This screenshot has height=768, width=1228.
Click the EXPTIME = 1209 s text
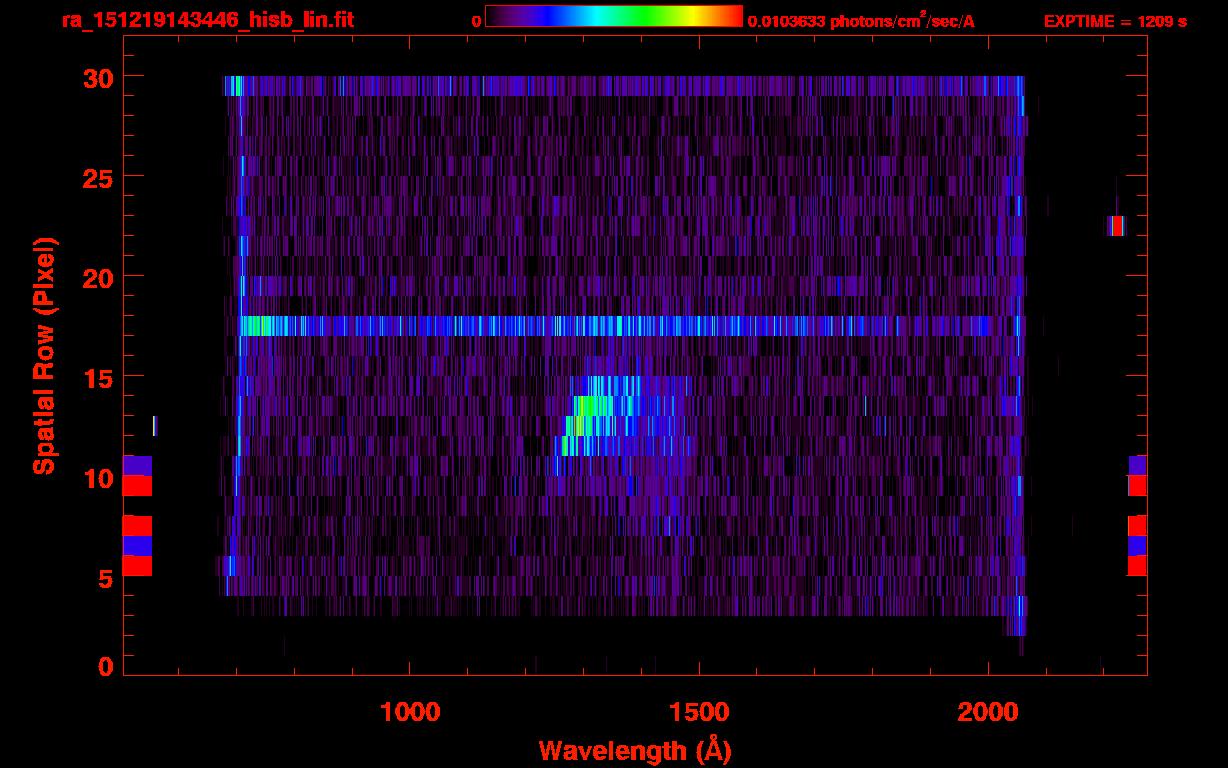[1115, 21]
